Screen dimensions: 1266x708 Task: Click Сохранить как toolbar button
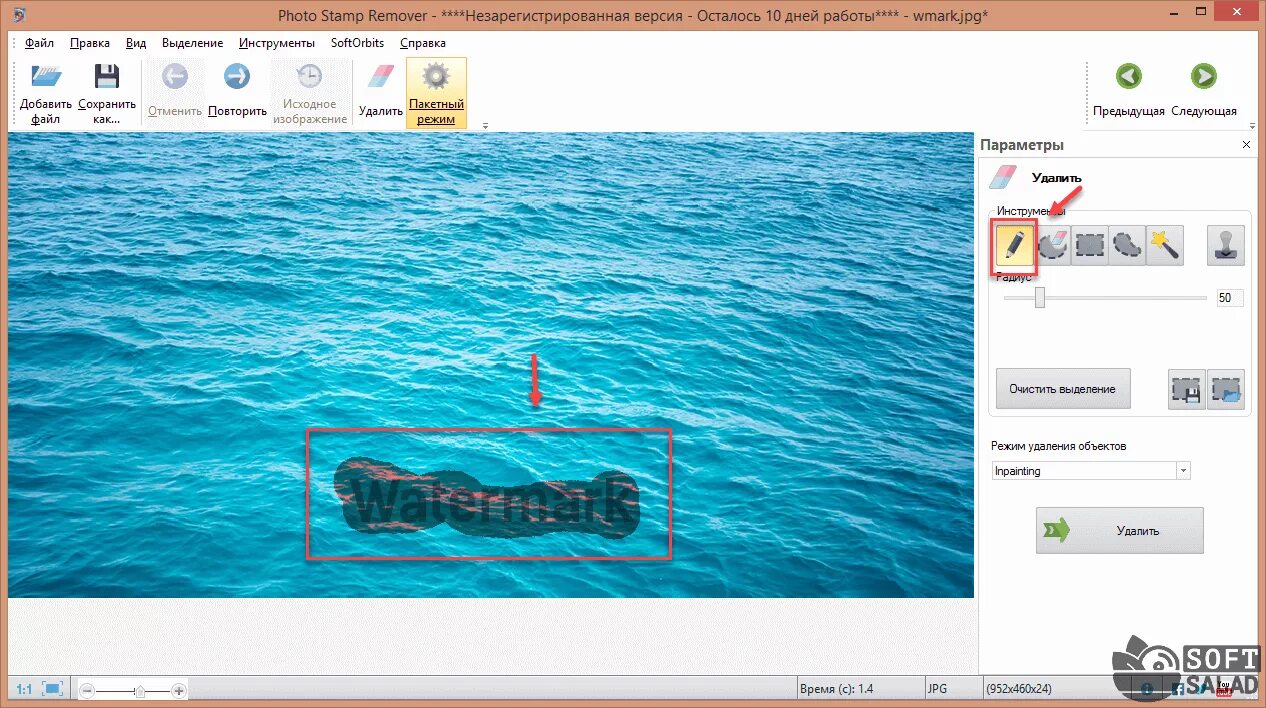pyautogui.click(x=107, y=93)
